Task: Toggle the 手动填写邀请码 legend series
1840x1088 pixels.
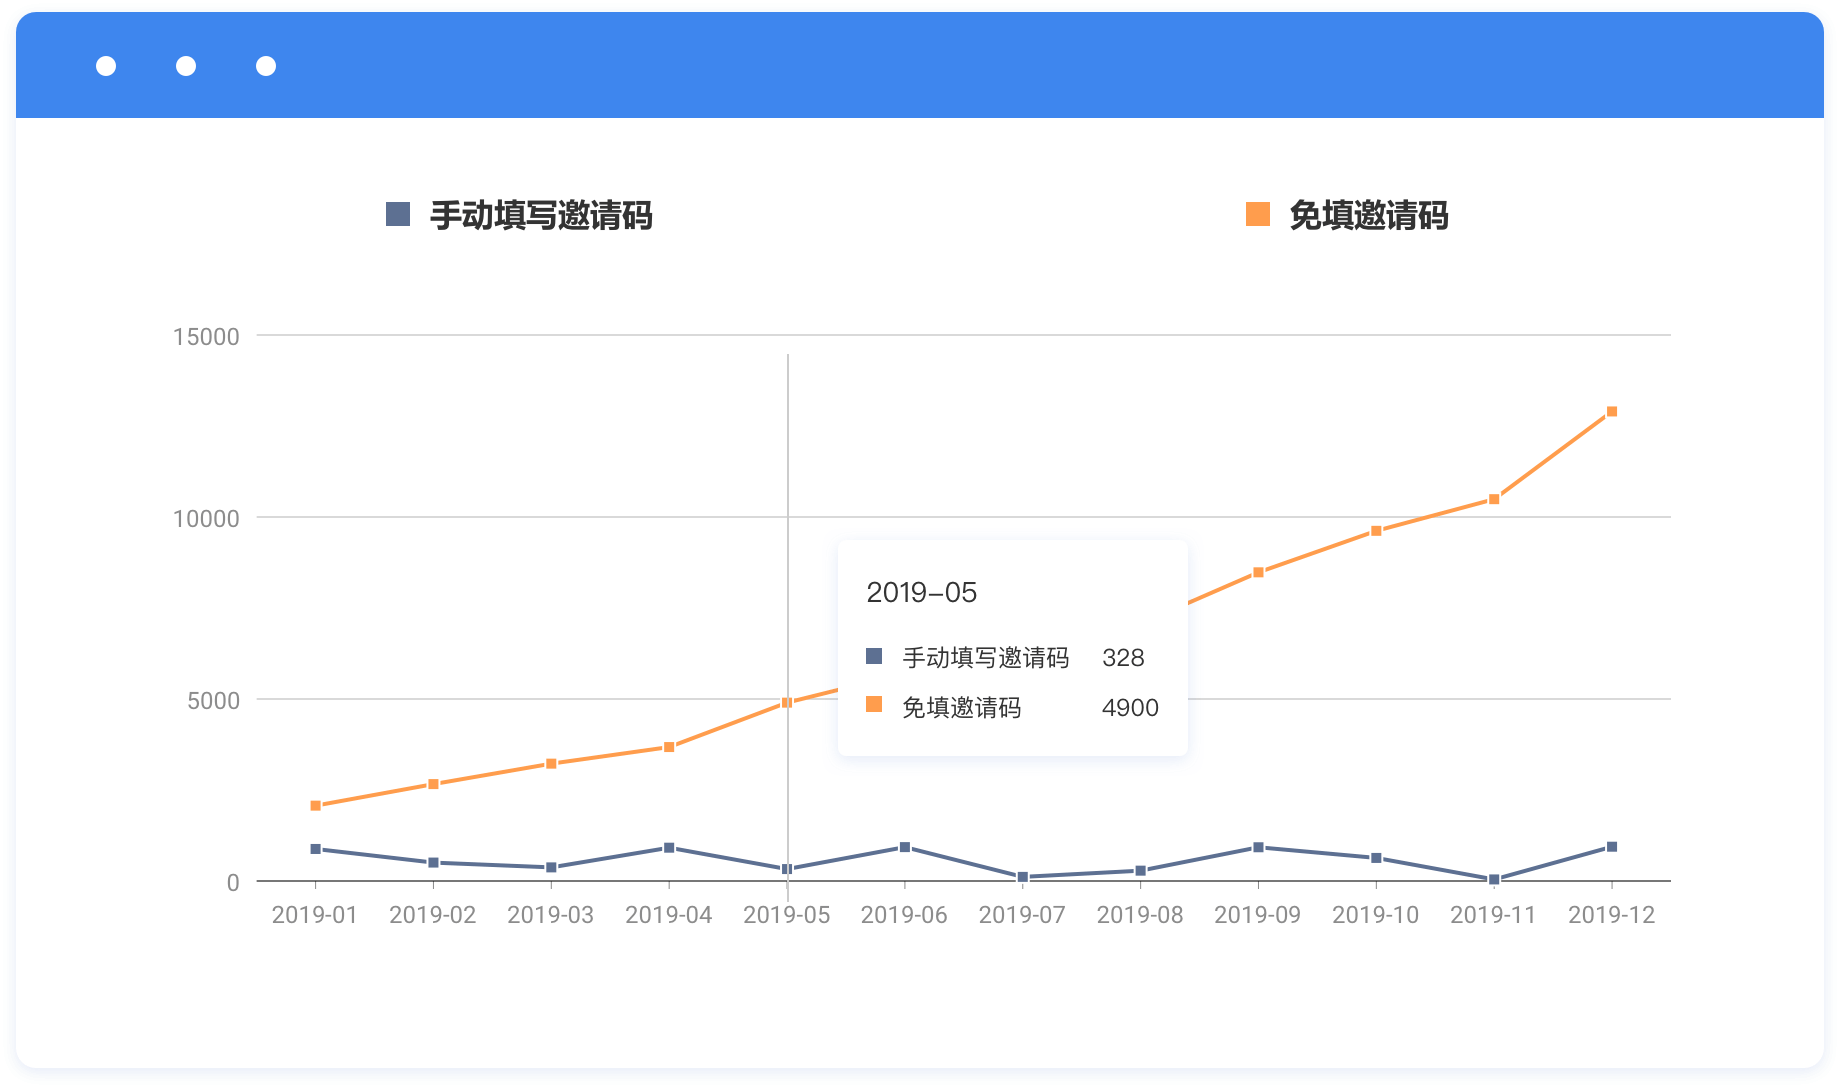Action: (x=519, y=215)
